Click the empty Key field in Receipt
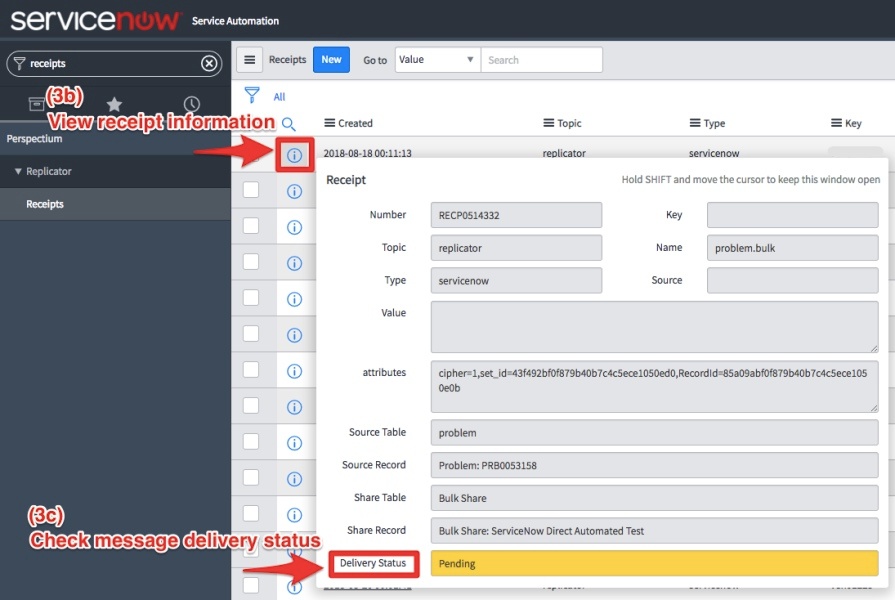The width and height of the screenshot is (895, 600). pyautogui.click(x=792, y=215)
